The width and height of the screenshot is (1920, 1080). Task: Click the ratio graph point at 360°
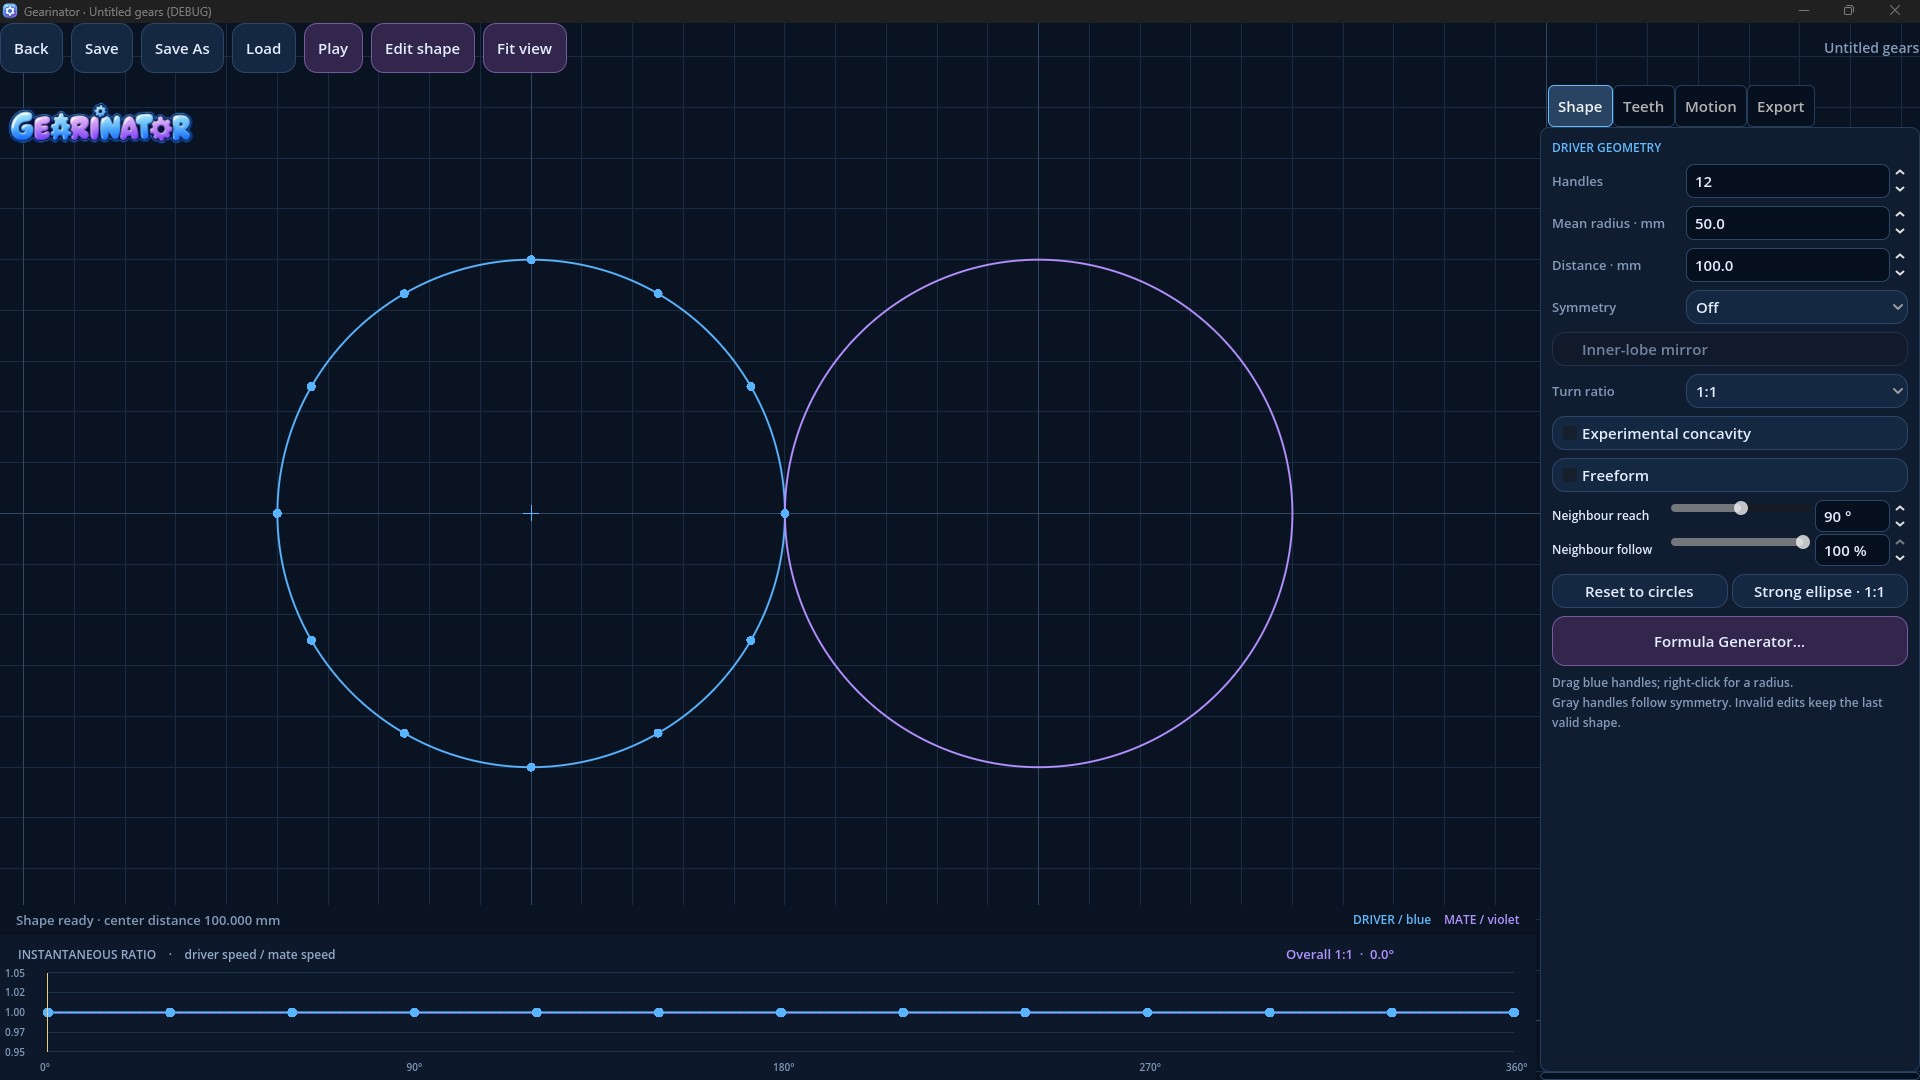tap(1514, 1012)
